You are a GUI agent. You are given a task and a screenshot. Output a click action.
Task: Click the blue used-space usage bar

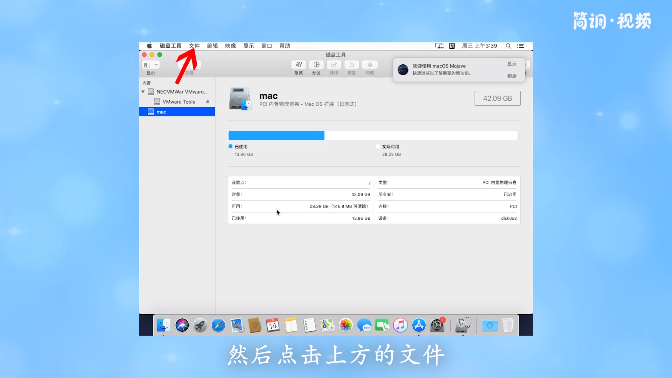click(276, 135)
